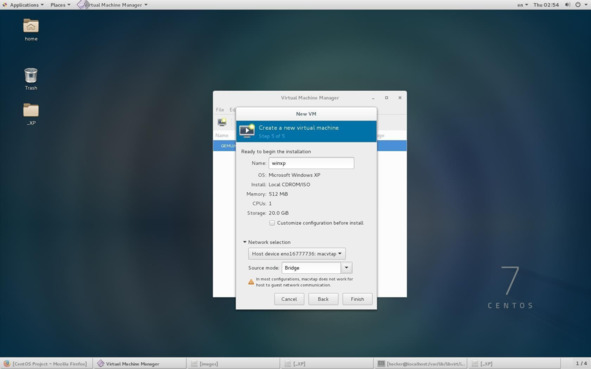Click the new virtual machine toolbar icon
Image resolution: width=591 pixels, height=369 pixels.
[222, 122]
